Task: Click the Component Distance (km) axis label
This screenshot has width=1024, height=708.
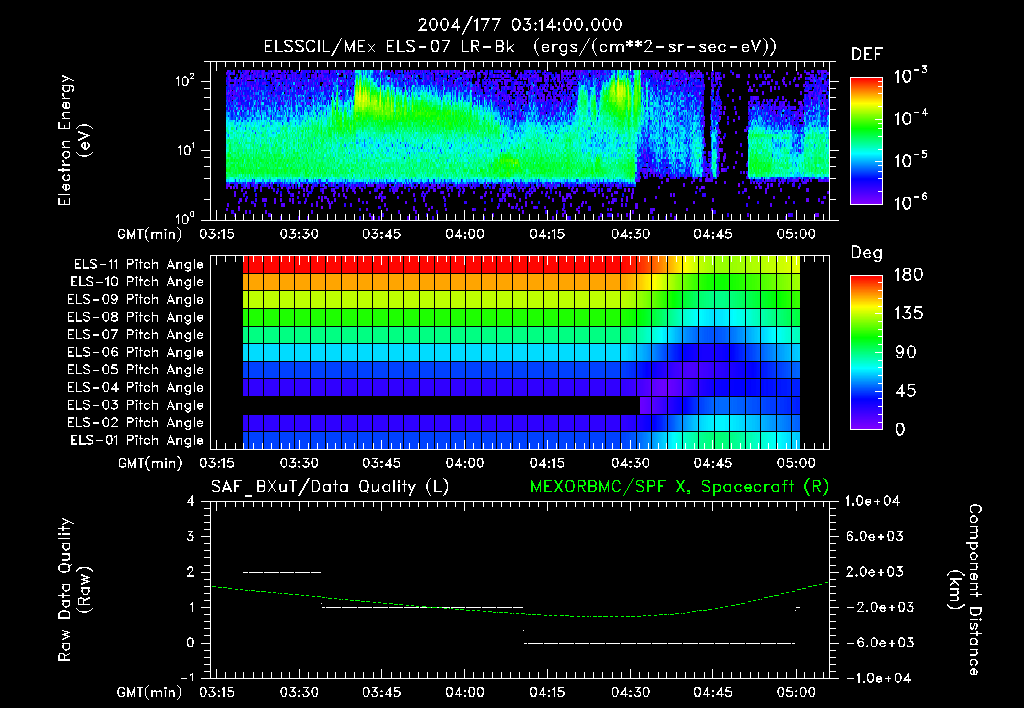Action: 965,590
